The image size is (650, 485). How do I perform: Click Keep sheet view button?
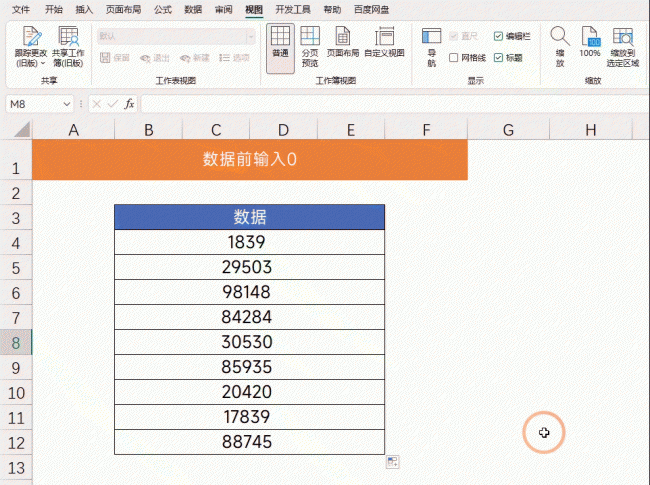(x=115, y=58)
